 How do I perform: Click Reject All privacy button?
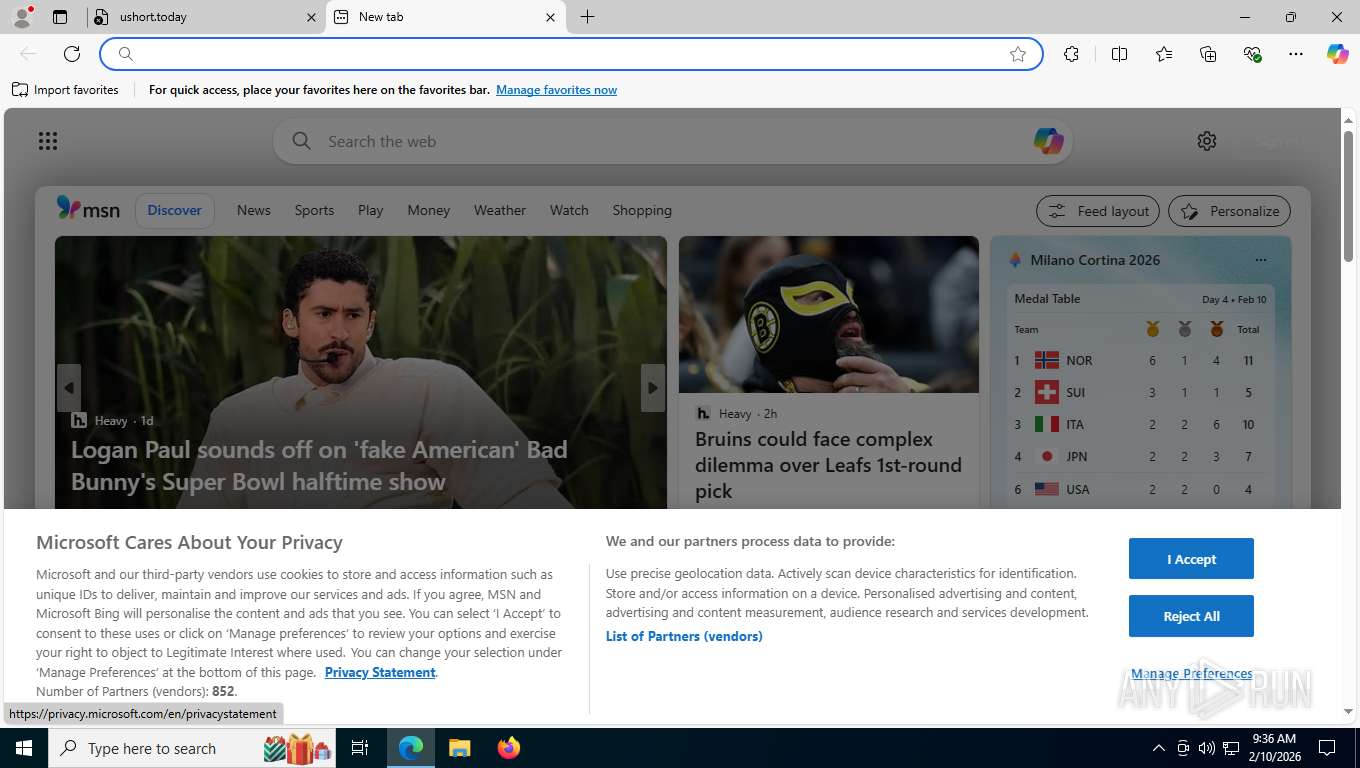coord(1191,616)
